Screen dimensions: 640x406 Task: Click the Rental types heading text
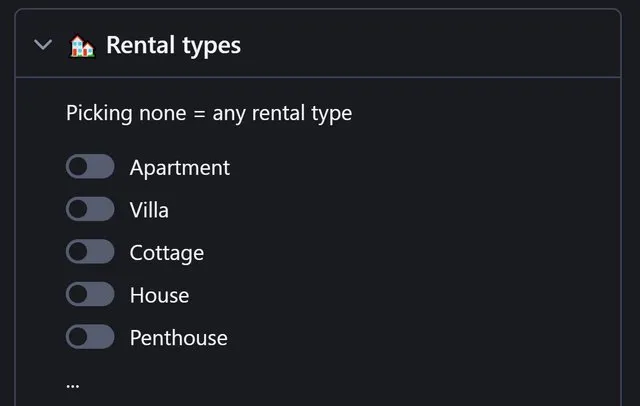(173, 45)
